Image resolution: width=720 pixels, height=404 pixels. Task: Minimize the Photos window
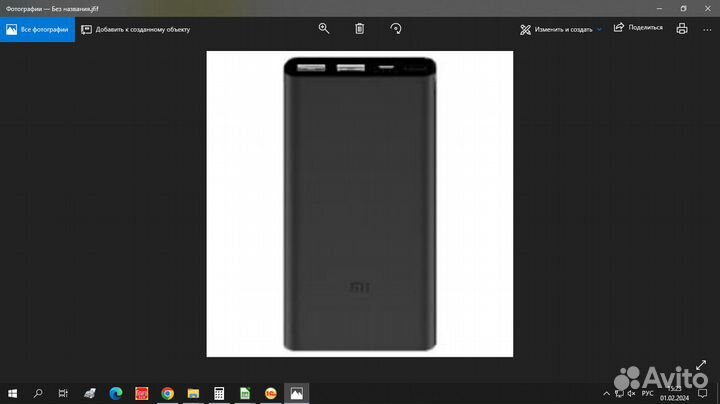click(x=659, y=8)
